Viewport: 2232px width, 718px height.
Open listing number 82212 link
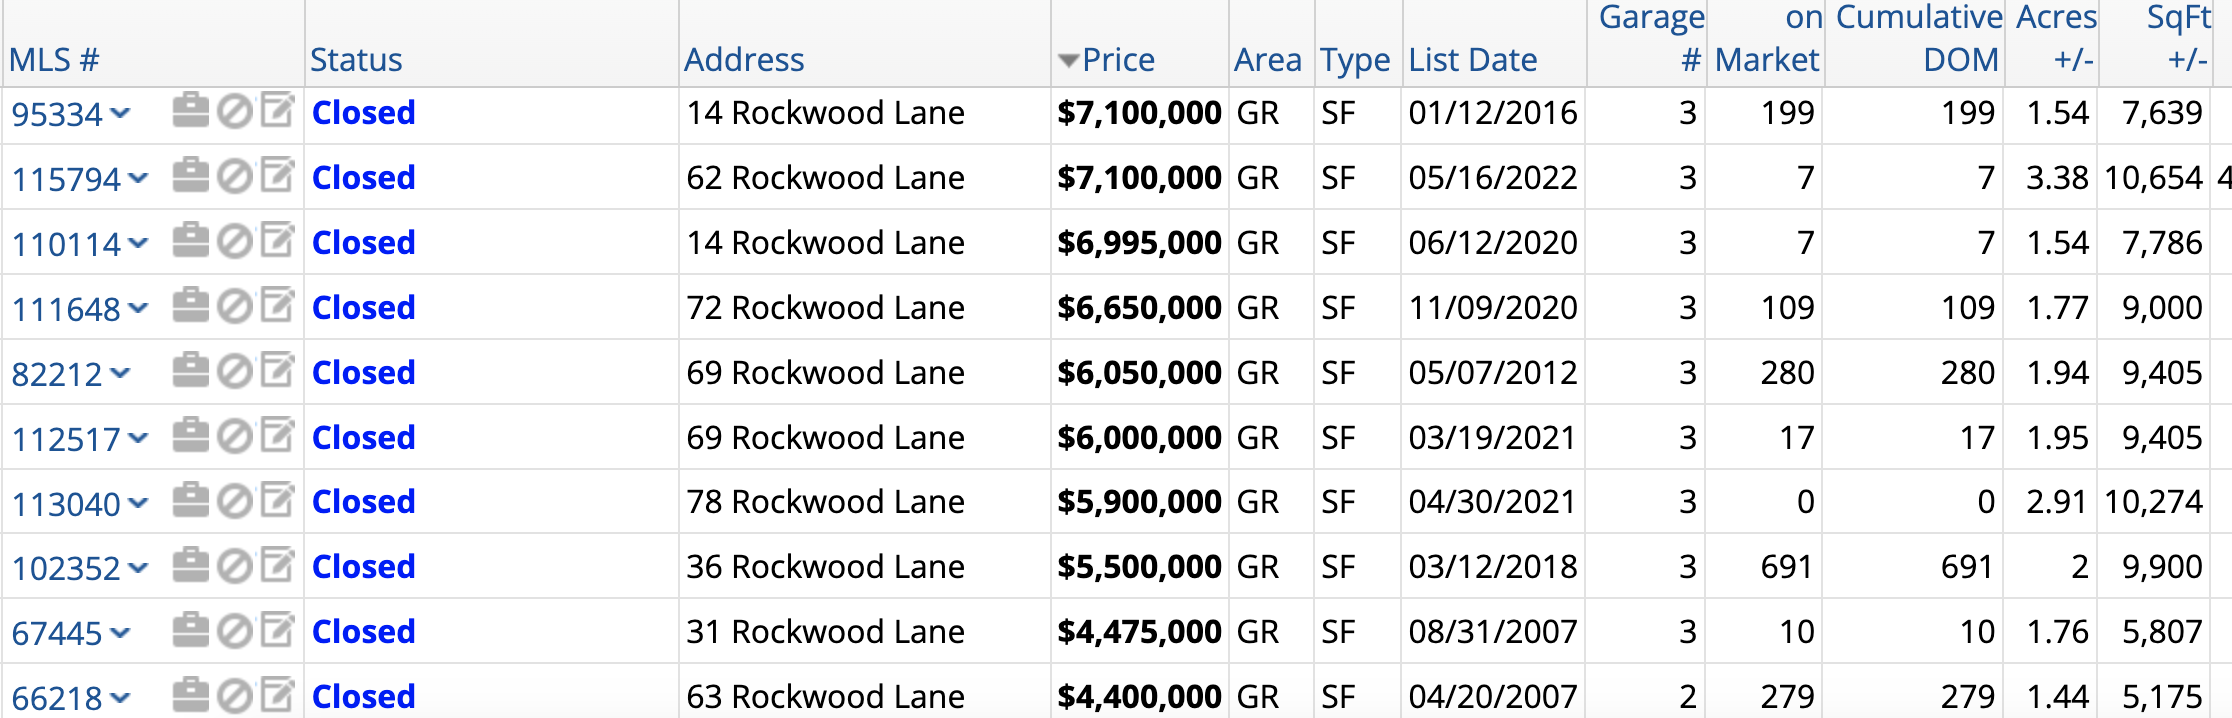point(57,374)
